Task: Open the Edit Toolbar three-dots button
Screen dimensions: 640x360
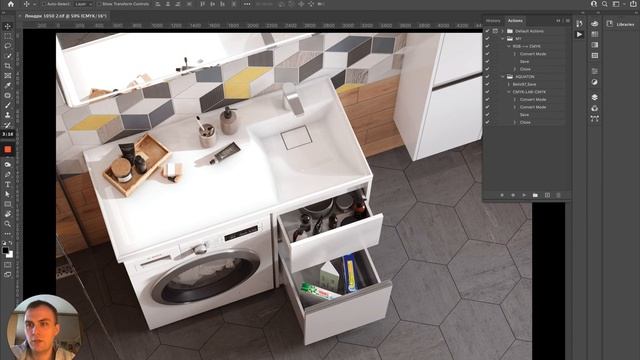Action: click(x=7, y=233)
